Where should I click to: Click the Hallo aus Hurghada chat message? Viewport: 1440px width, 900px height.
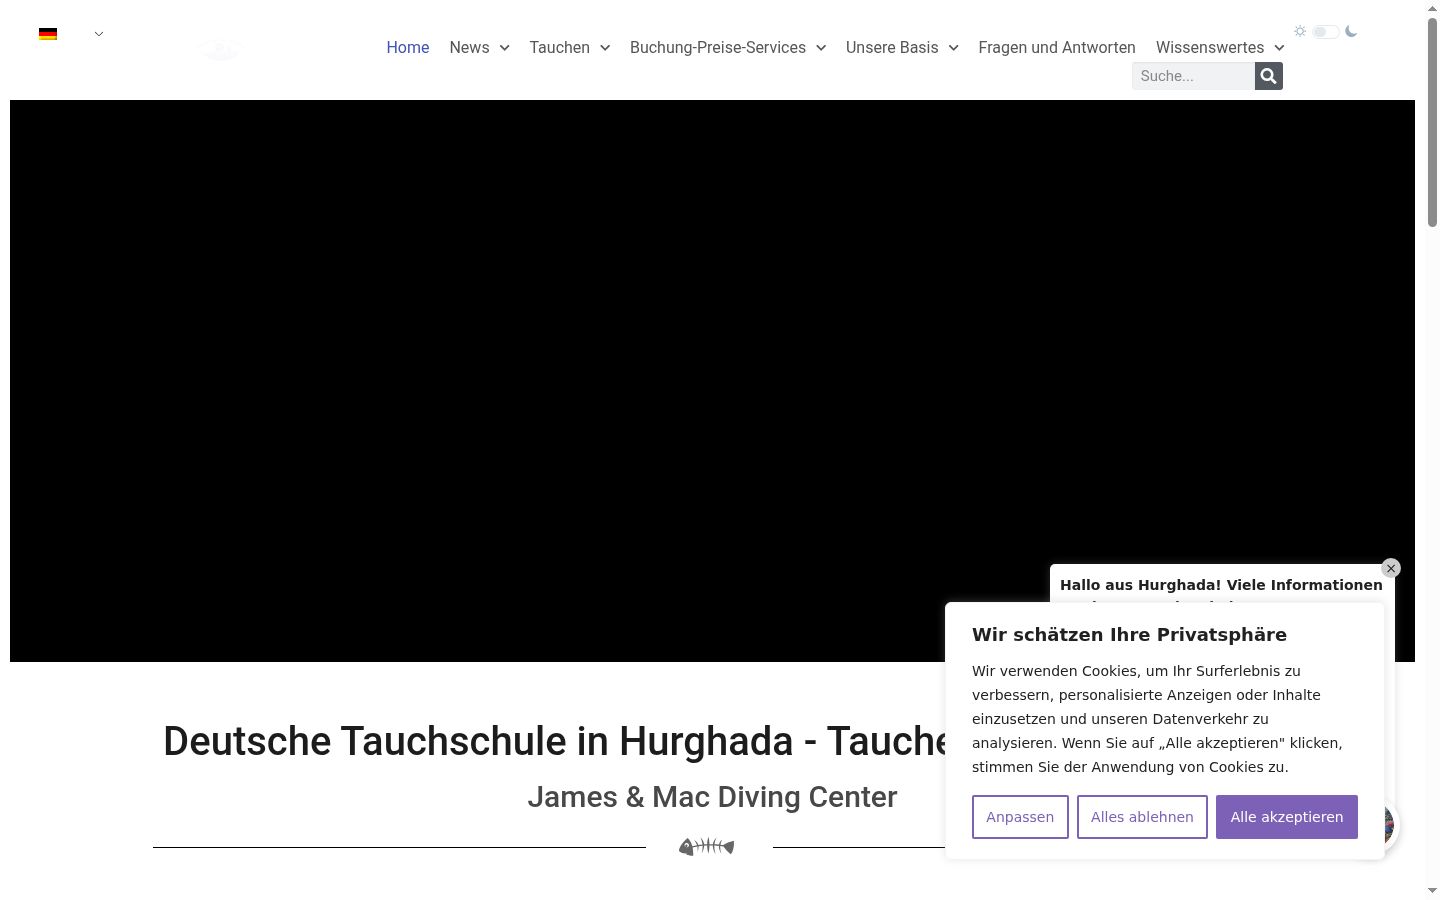tap(1221, 586)
